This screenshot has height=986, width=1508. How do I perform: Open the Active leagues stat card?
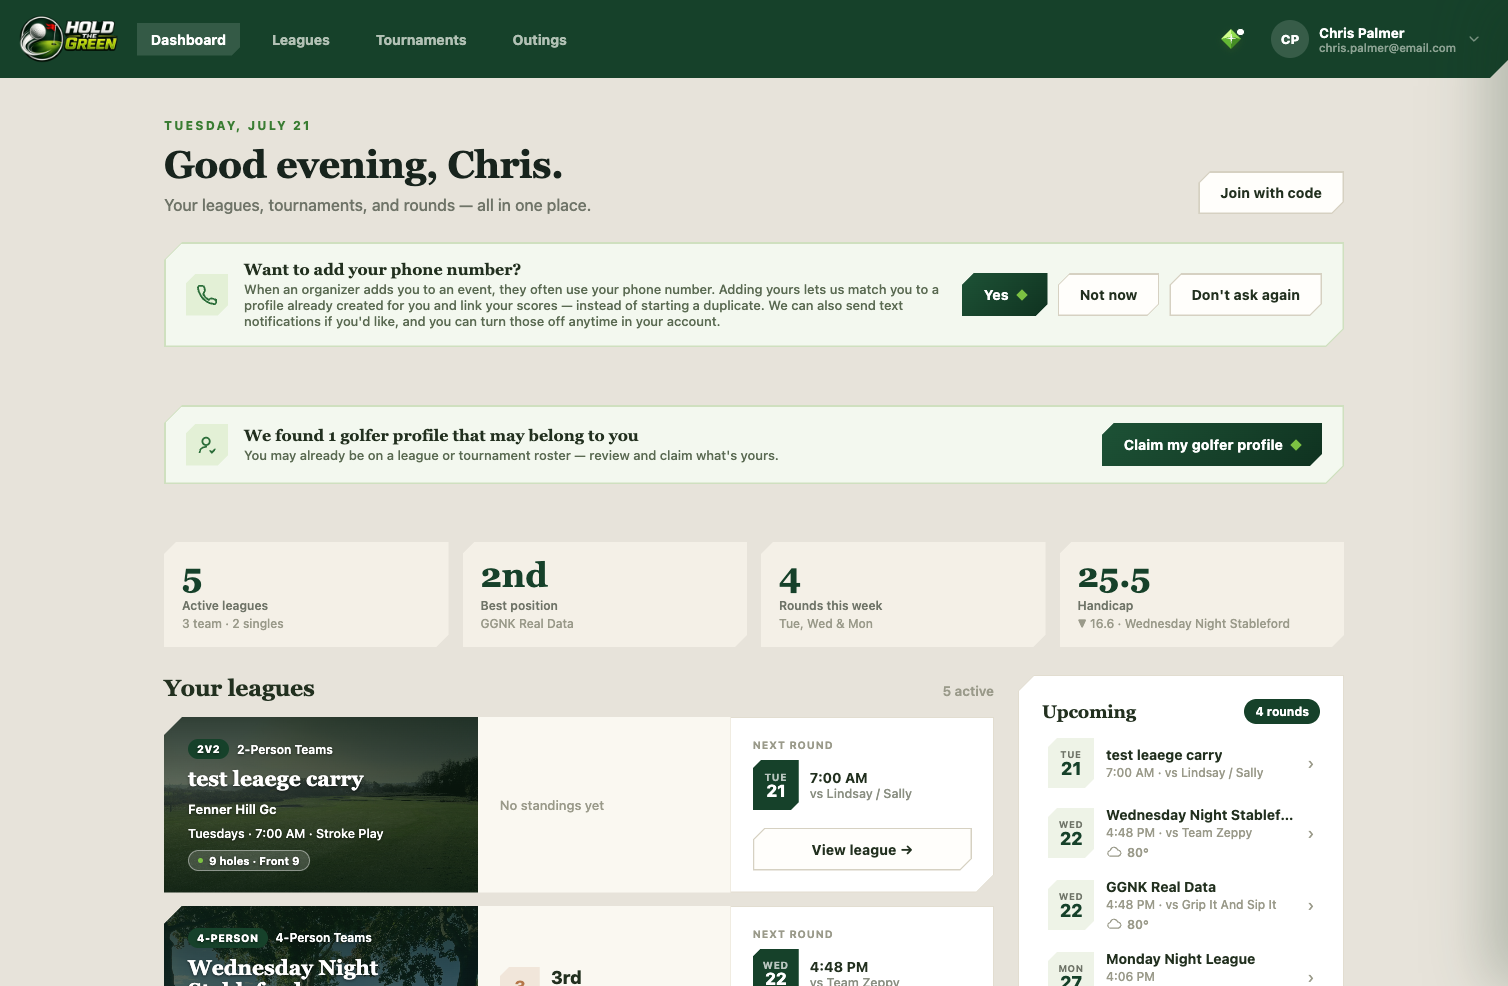(306, 595)
